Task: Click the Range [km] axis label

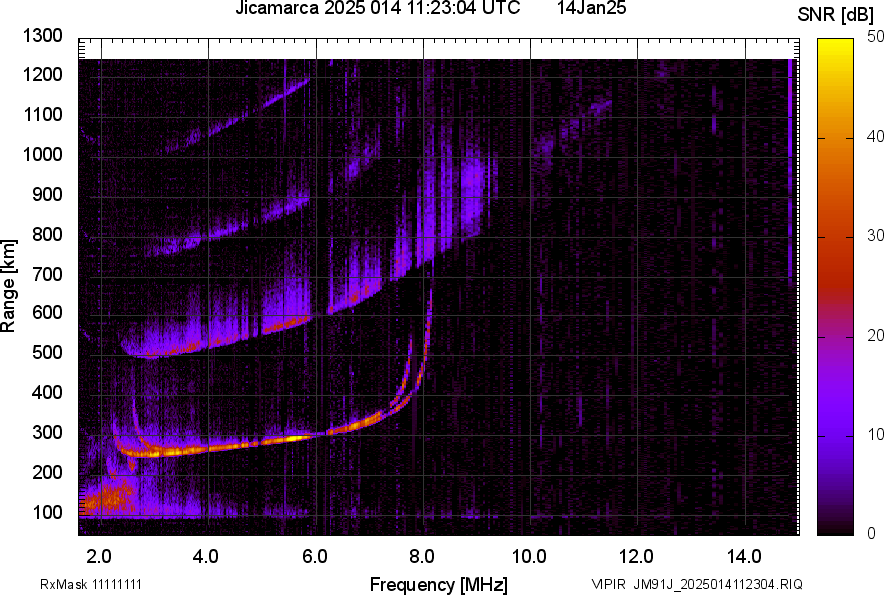Action: coord(8,286)
